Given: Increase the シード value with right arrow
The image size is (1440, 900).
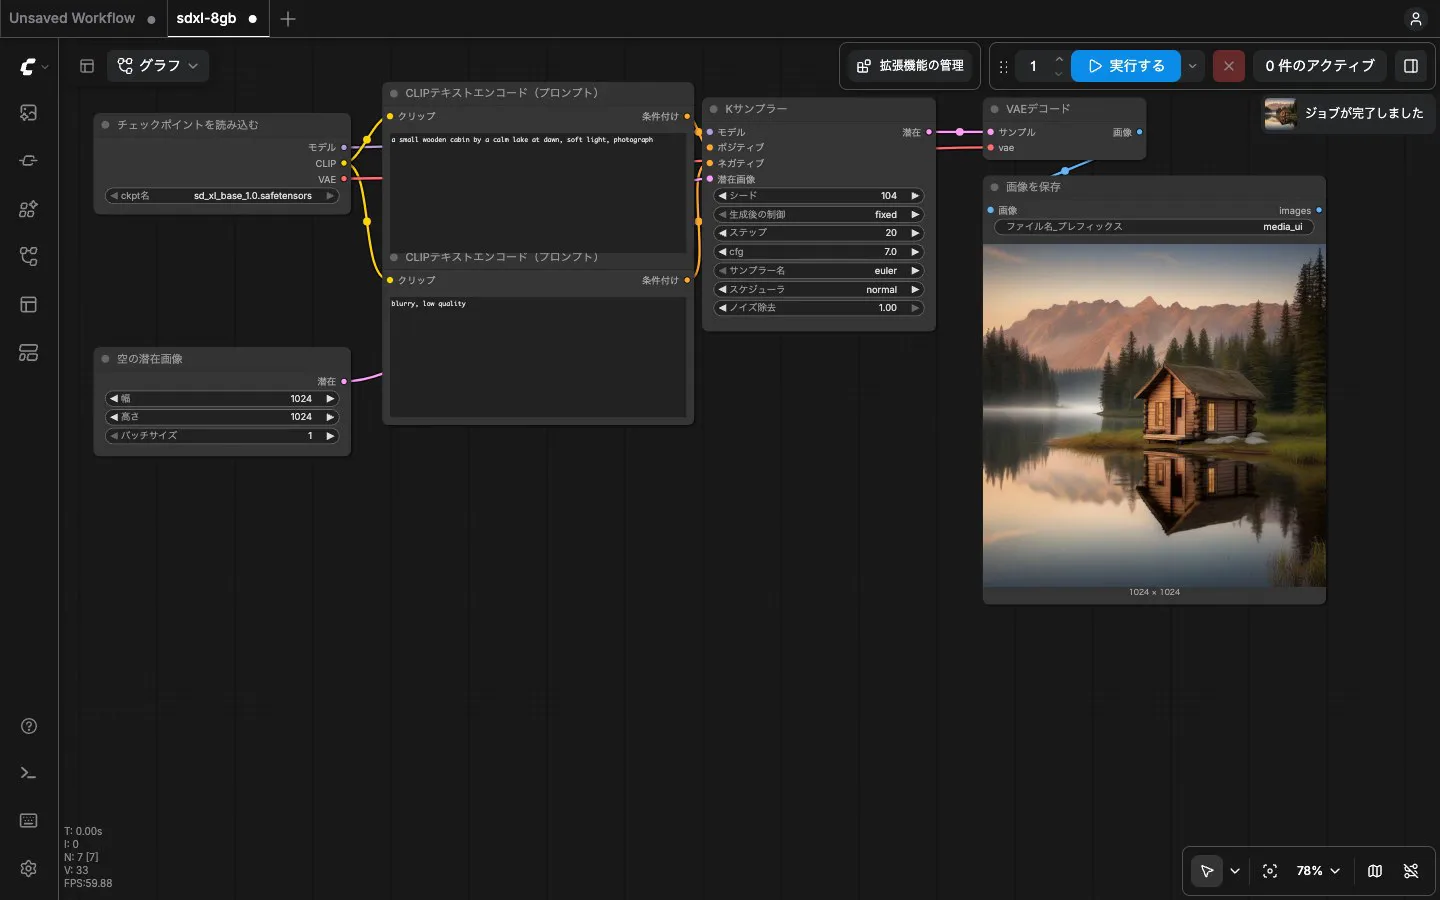Looking at the screenshot, I should pos(914,196).
